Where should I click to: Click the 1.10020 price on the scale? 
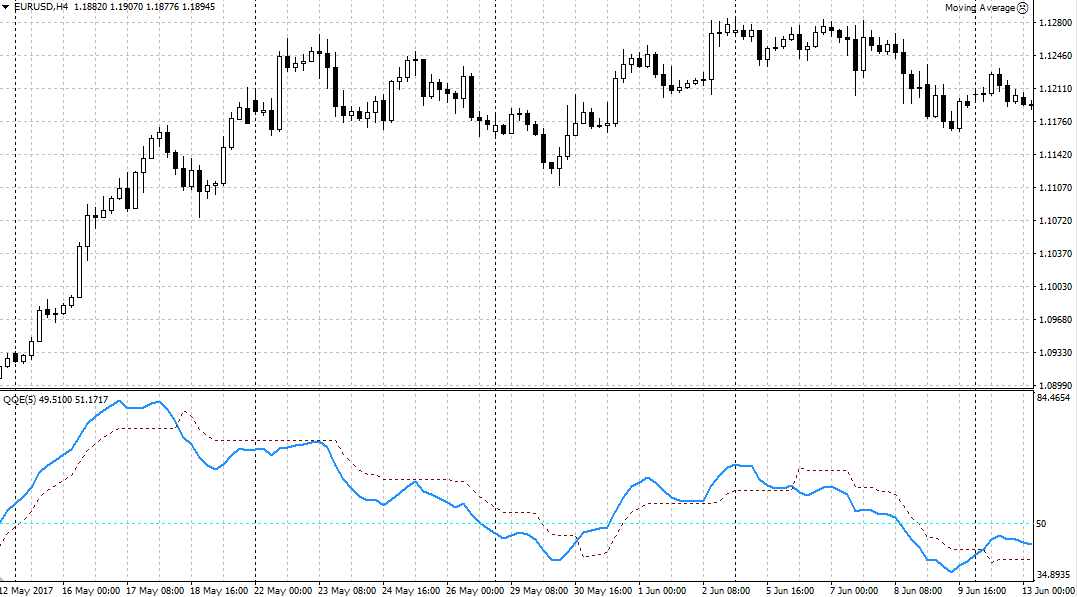pyautogui.click(x=1055, y=287)
